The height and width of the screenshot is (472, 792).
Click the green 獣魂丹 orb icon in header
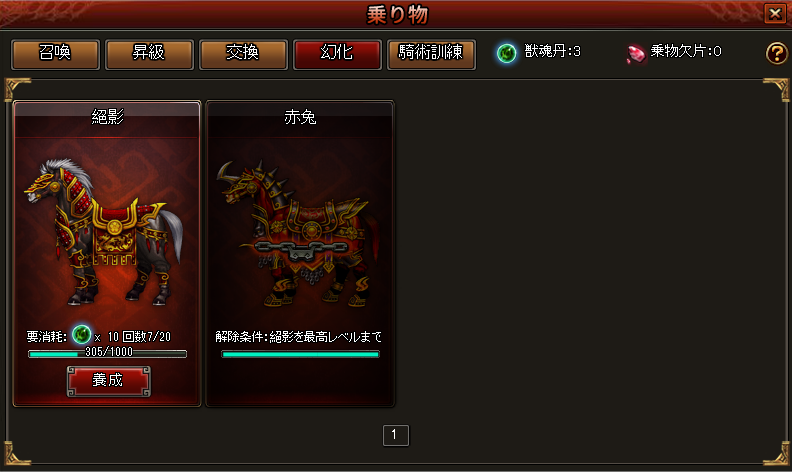click(x=507, y=53)
